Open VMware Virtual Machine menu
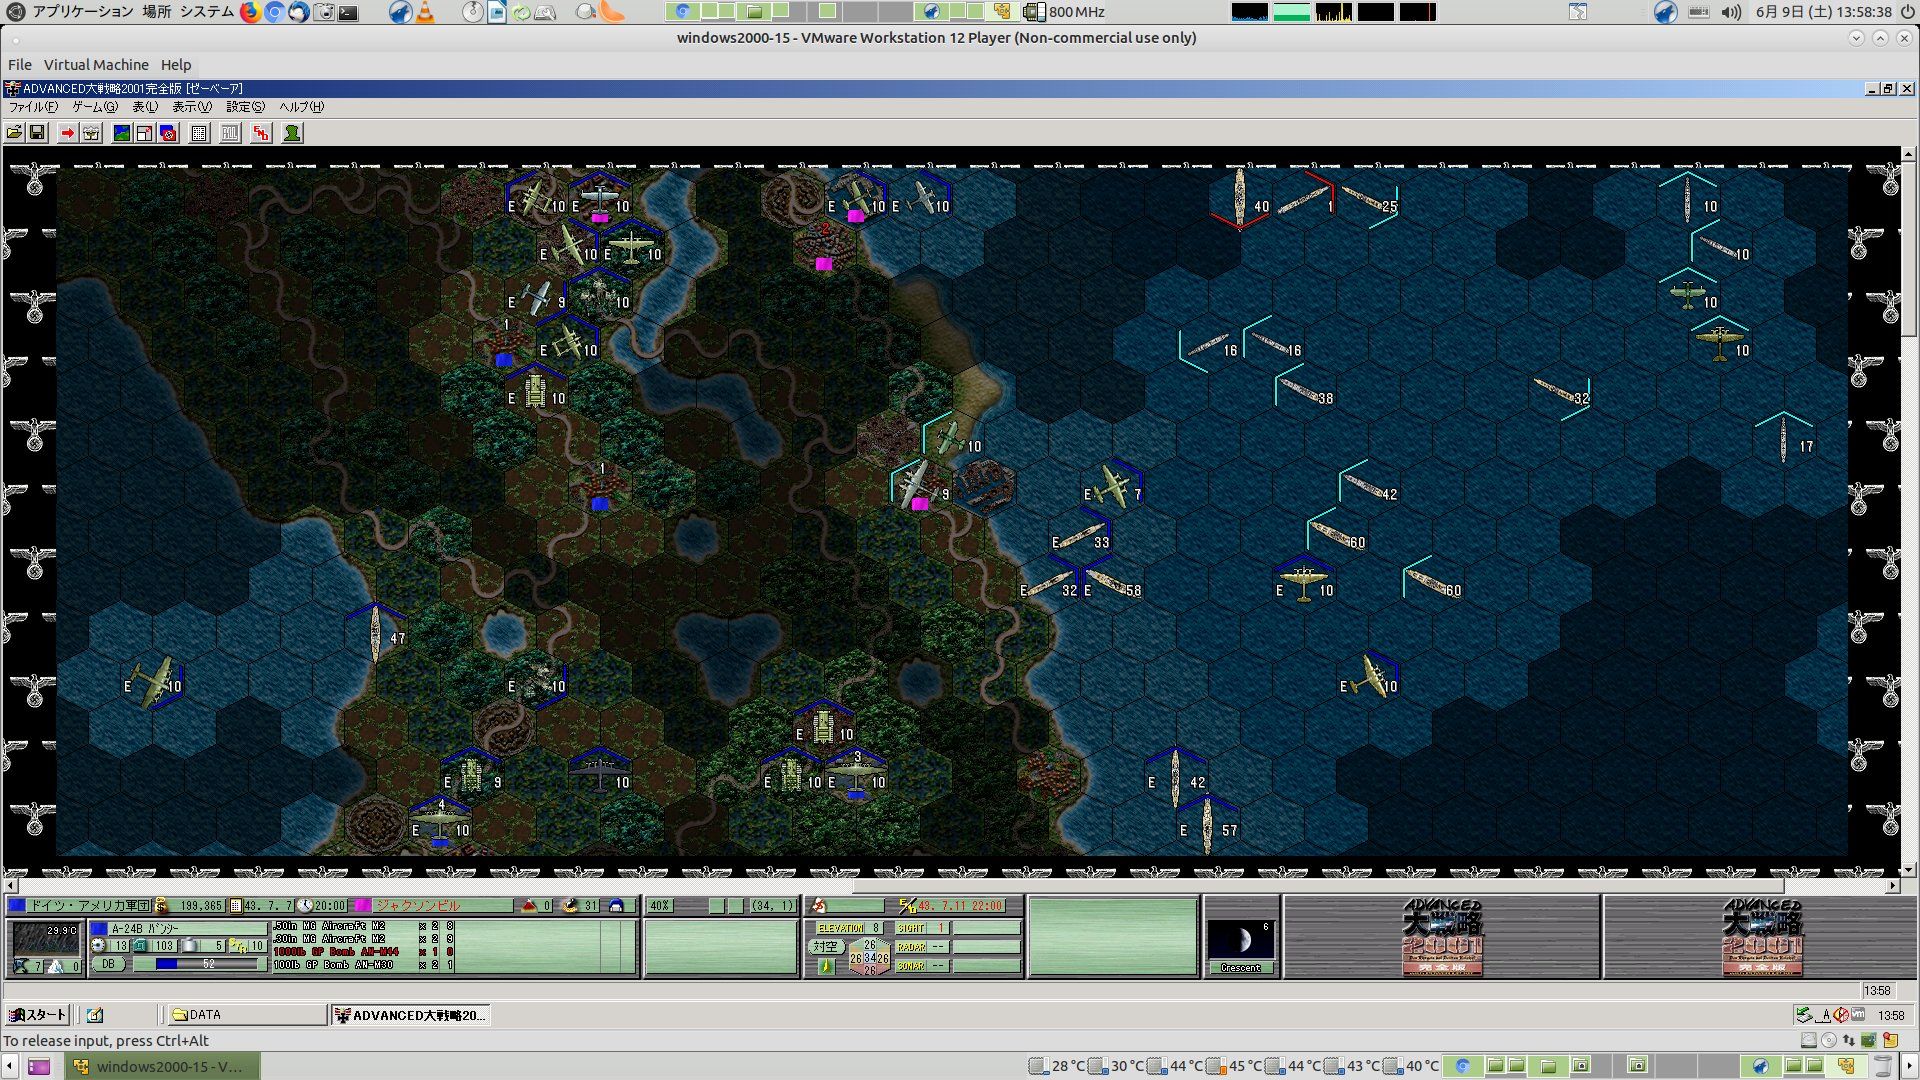 coord(96,65)
